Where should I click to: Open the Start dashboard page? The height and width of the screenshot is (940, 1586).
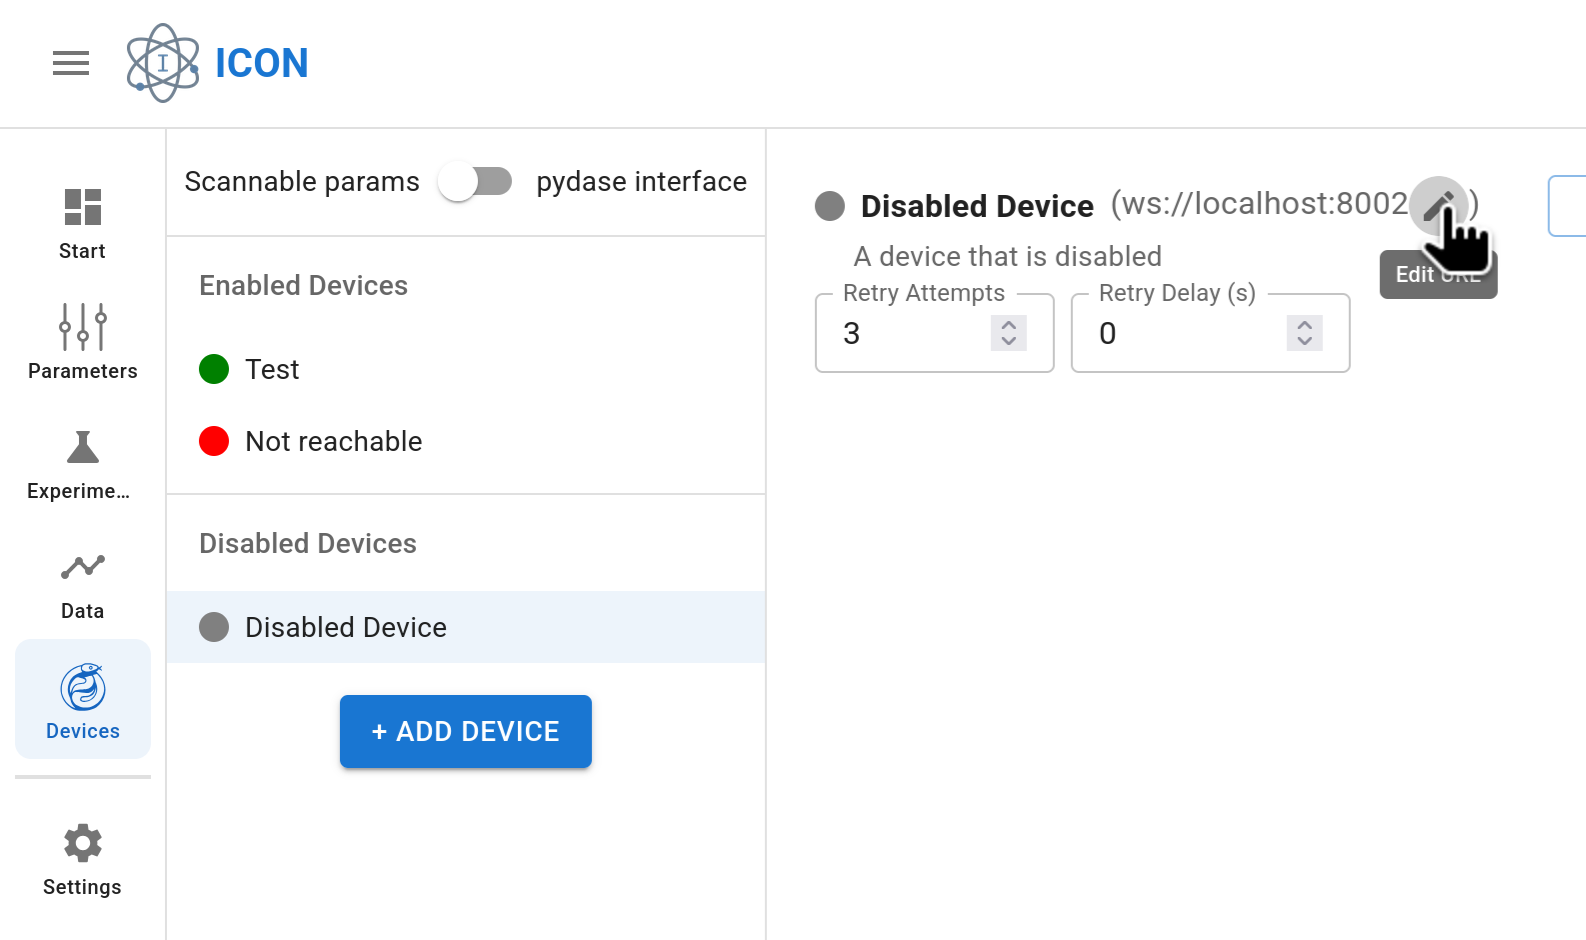click(82, 224)
